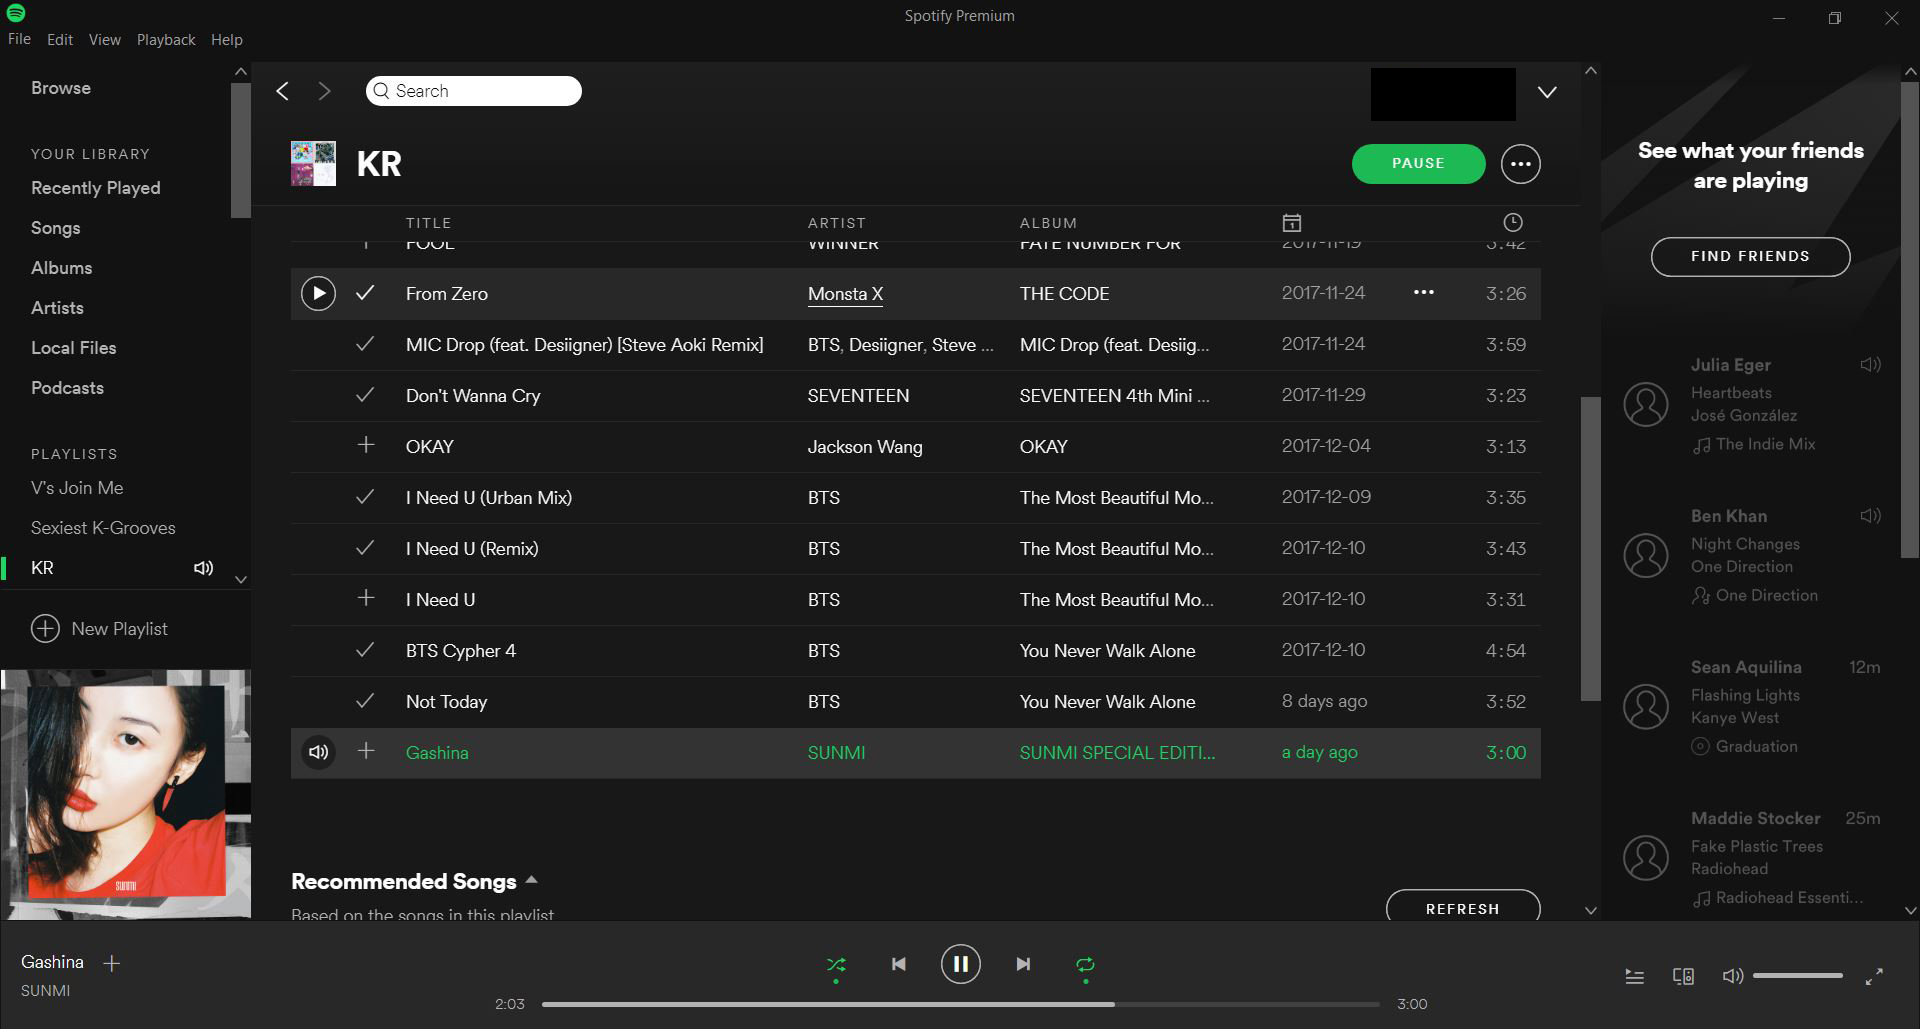The image size is (1920, 1029).
Task: Open the Sexiest K-Grooves playlist
Action: (x=103, y=528)
